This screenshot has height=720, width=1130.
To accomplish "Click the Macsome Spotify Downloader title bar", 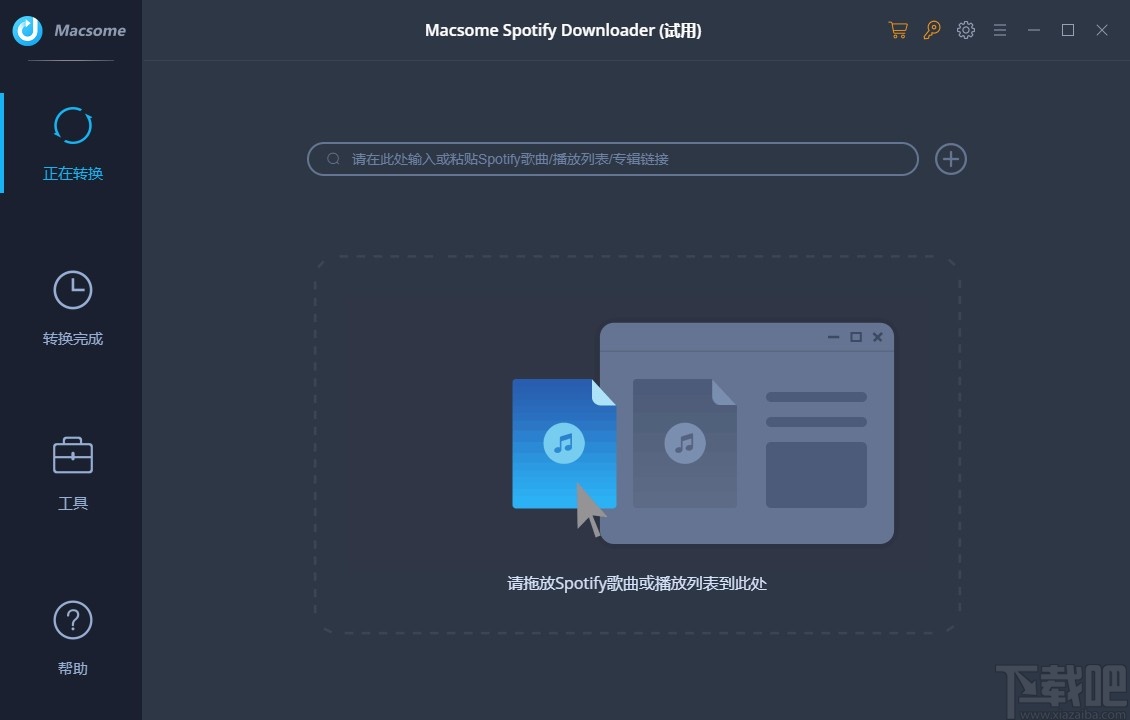I will (562, 30).
